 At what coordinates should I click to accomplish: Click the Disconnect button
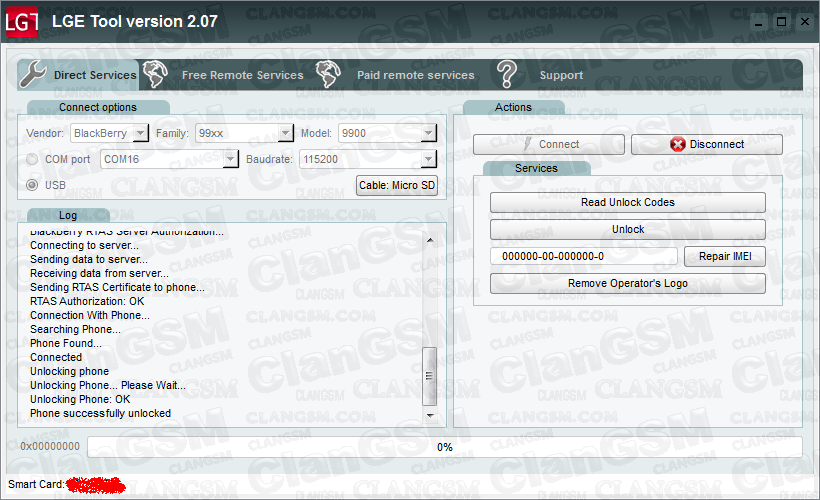[x=707, y=144]
